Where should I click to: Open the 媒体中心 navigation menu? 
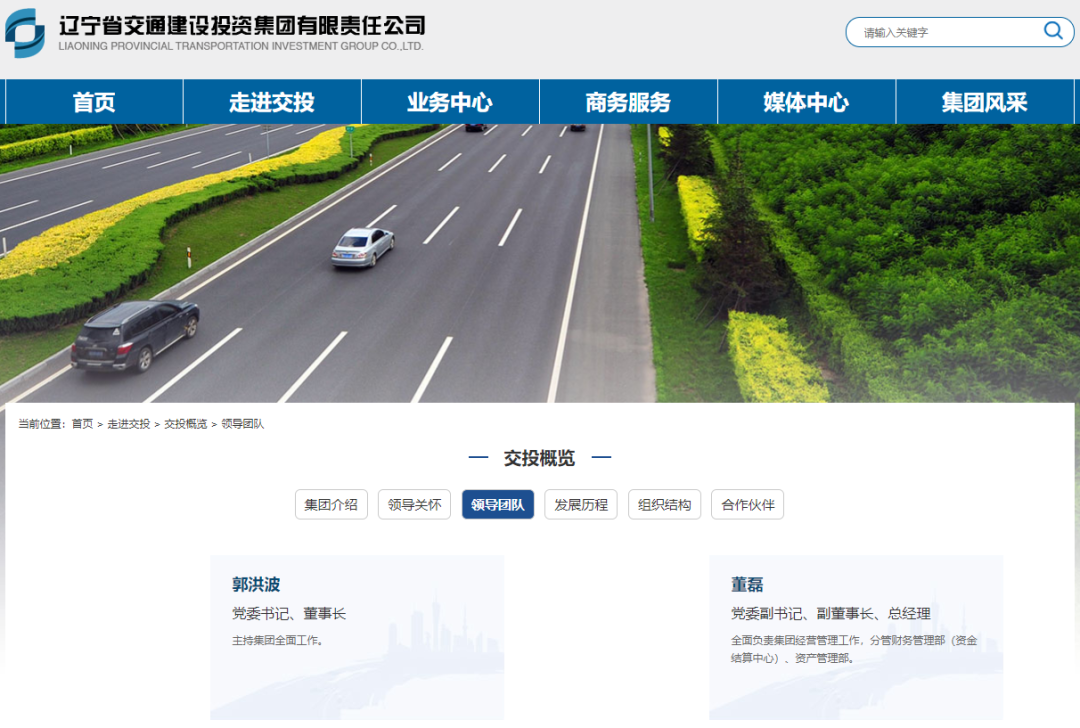click(807, 102)
